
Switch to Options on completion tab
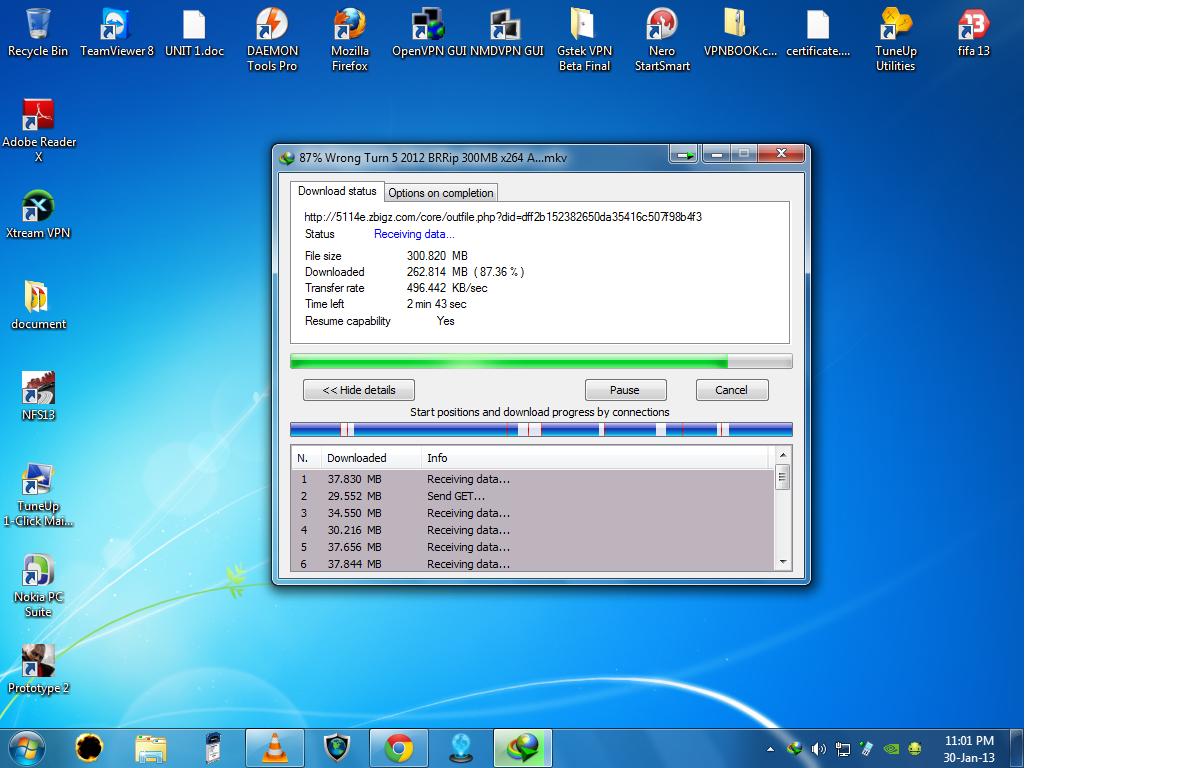pyautogui.click(x=440, y=192)
